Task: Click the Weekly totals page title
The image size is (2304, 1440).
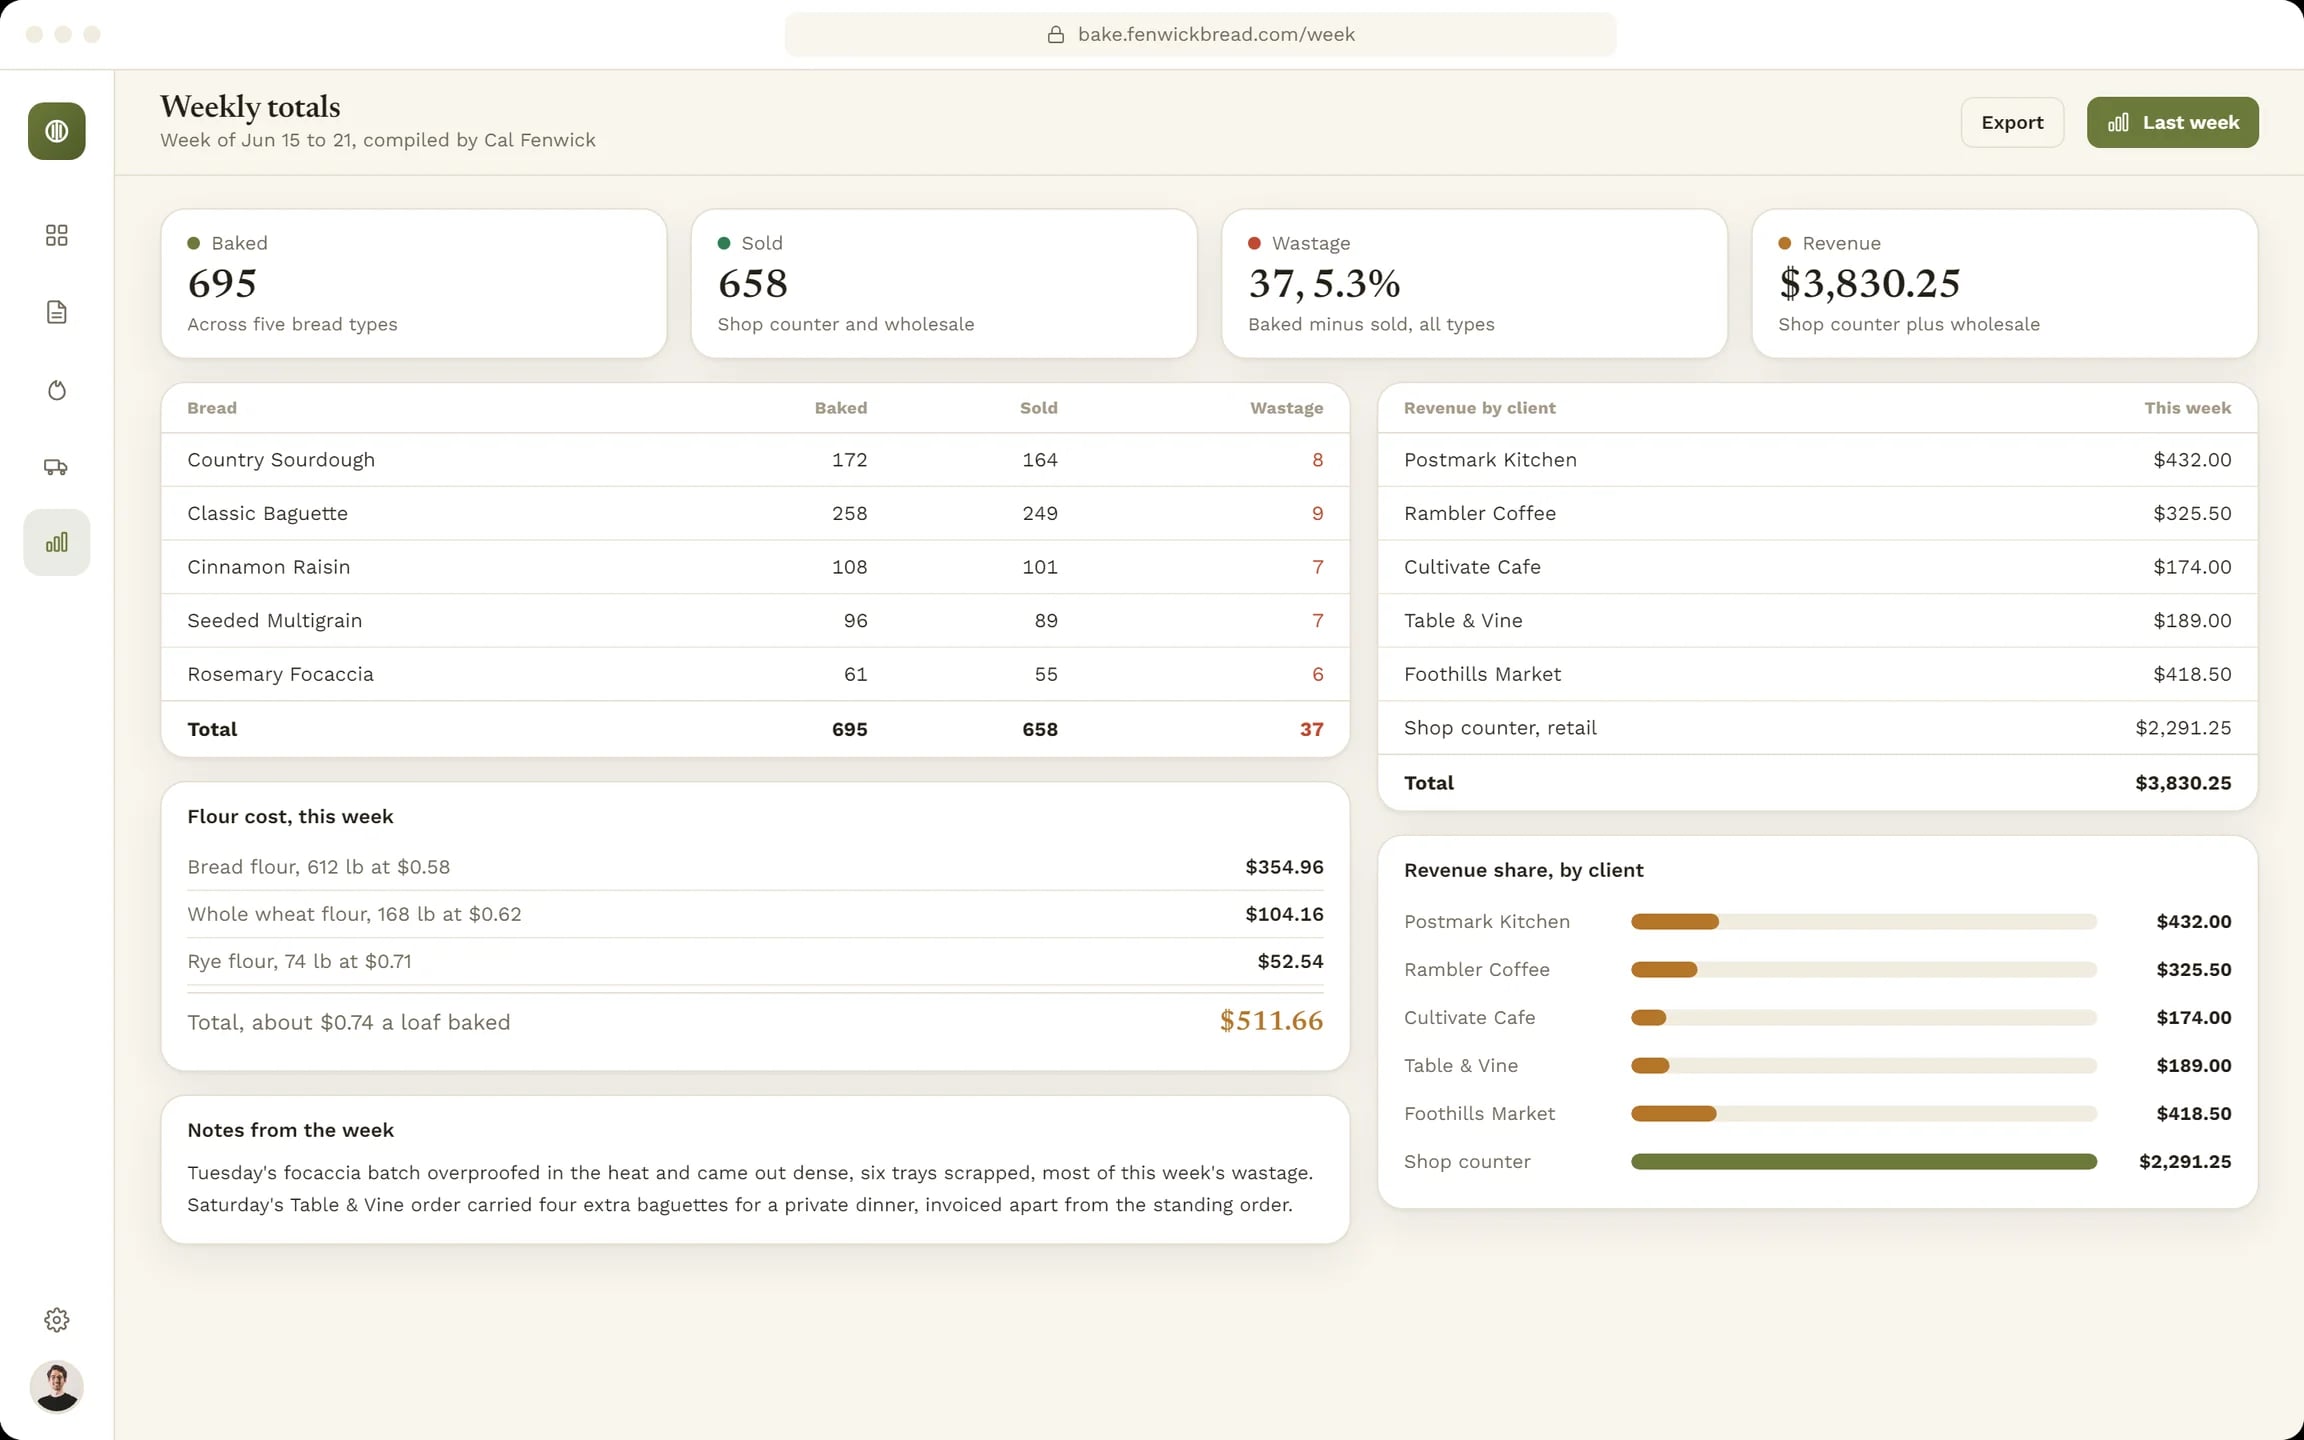Action: pos(250,107)
